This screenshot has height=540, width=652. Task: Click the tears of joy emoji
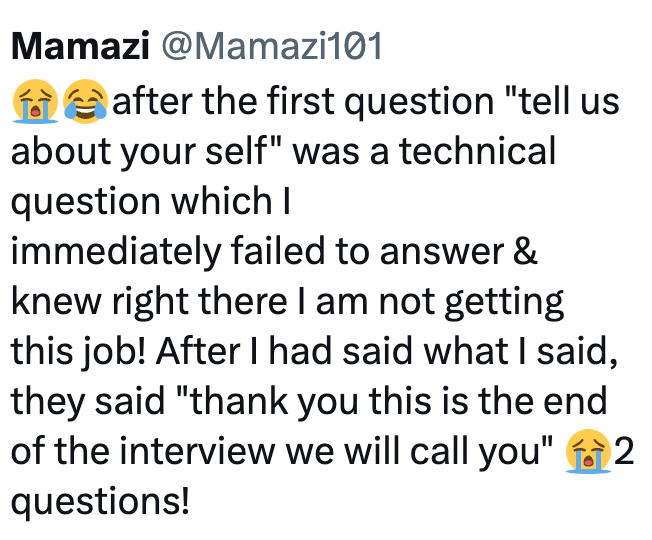(x=86, y=101)
